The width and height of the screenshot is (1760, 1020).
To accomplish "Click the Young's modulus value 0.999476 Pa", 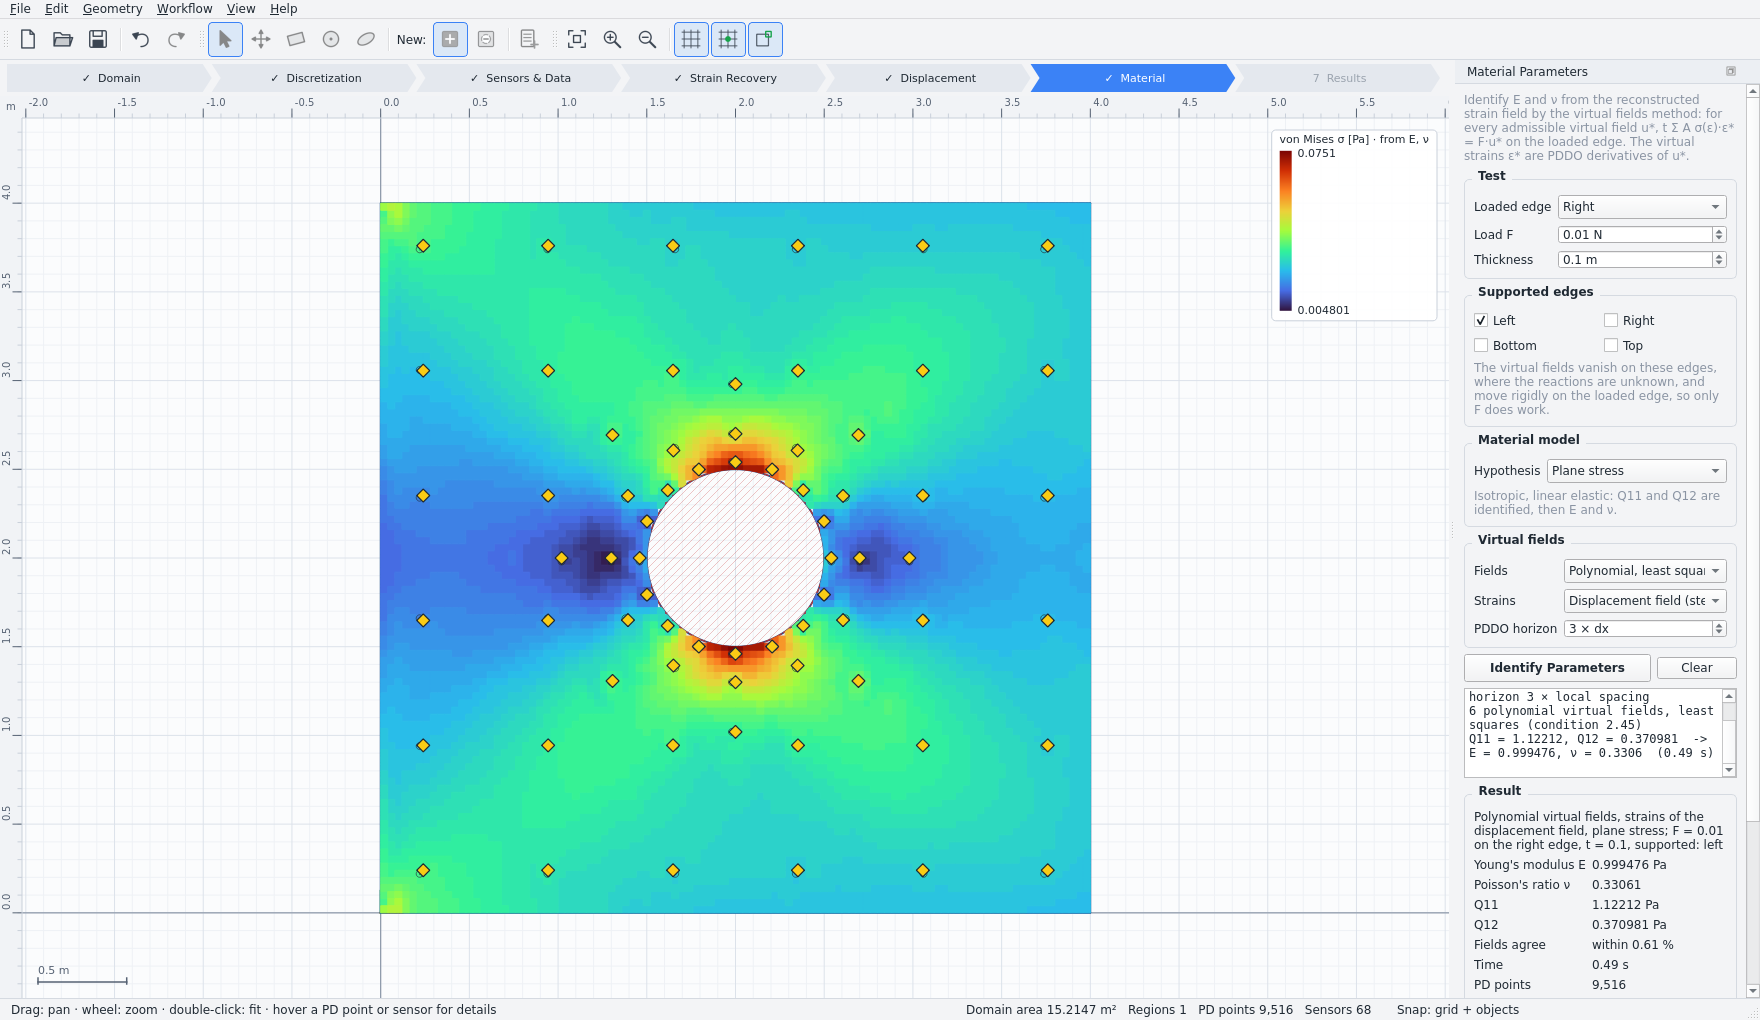I will (1629, 865).
